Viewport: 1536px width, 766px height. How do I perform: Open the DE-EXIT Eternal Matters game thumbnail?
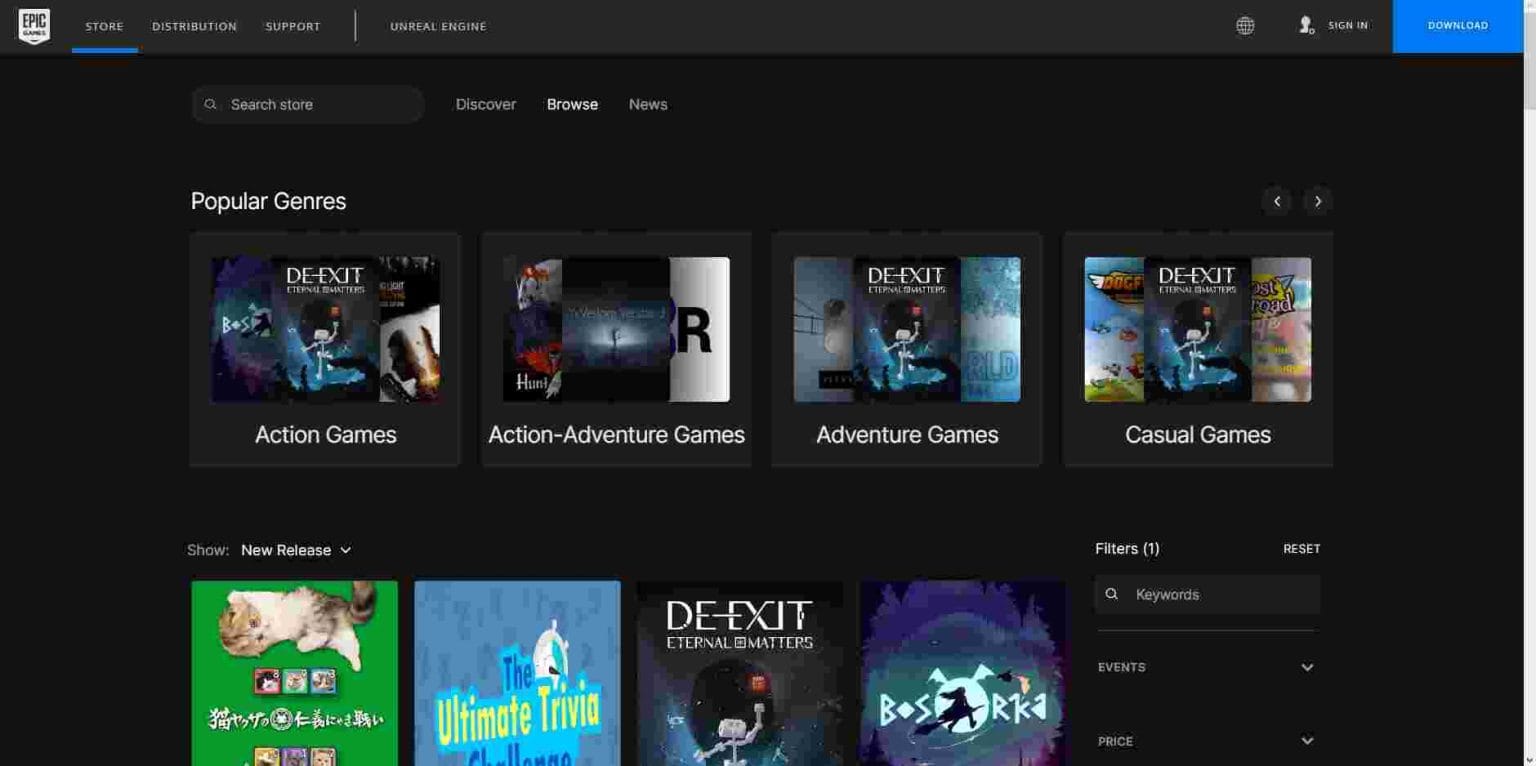pyautogui.click(x=739, y=672)
